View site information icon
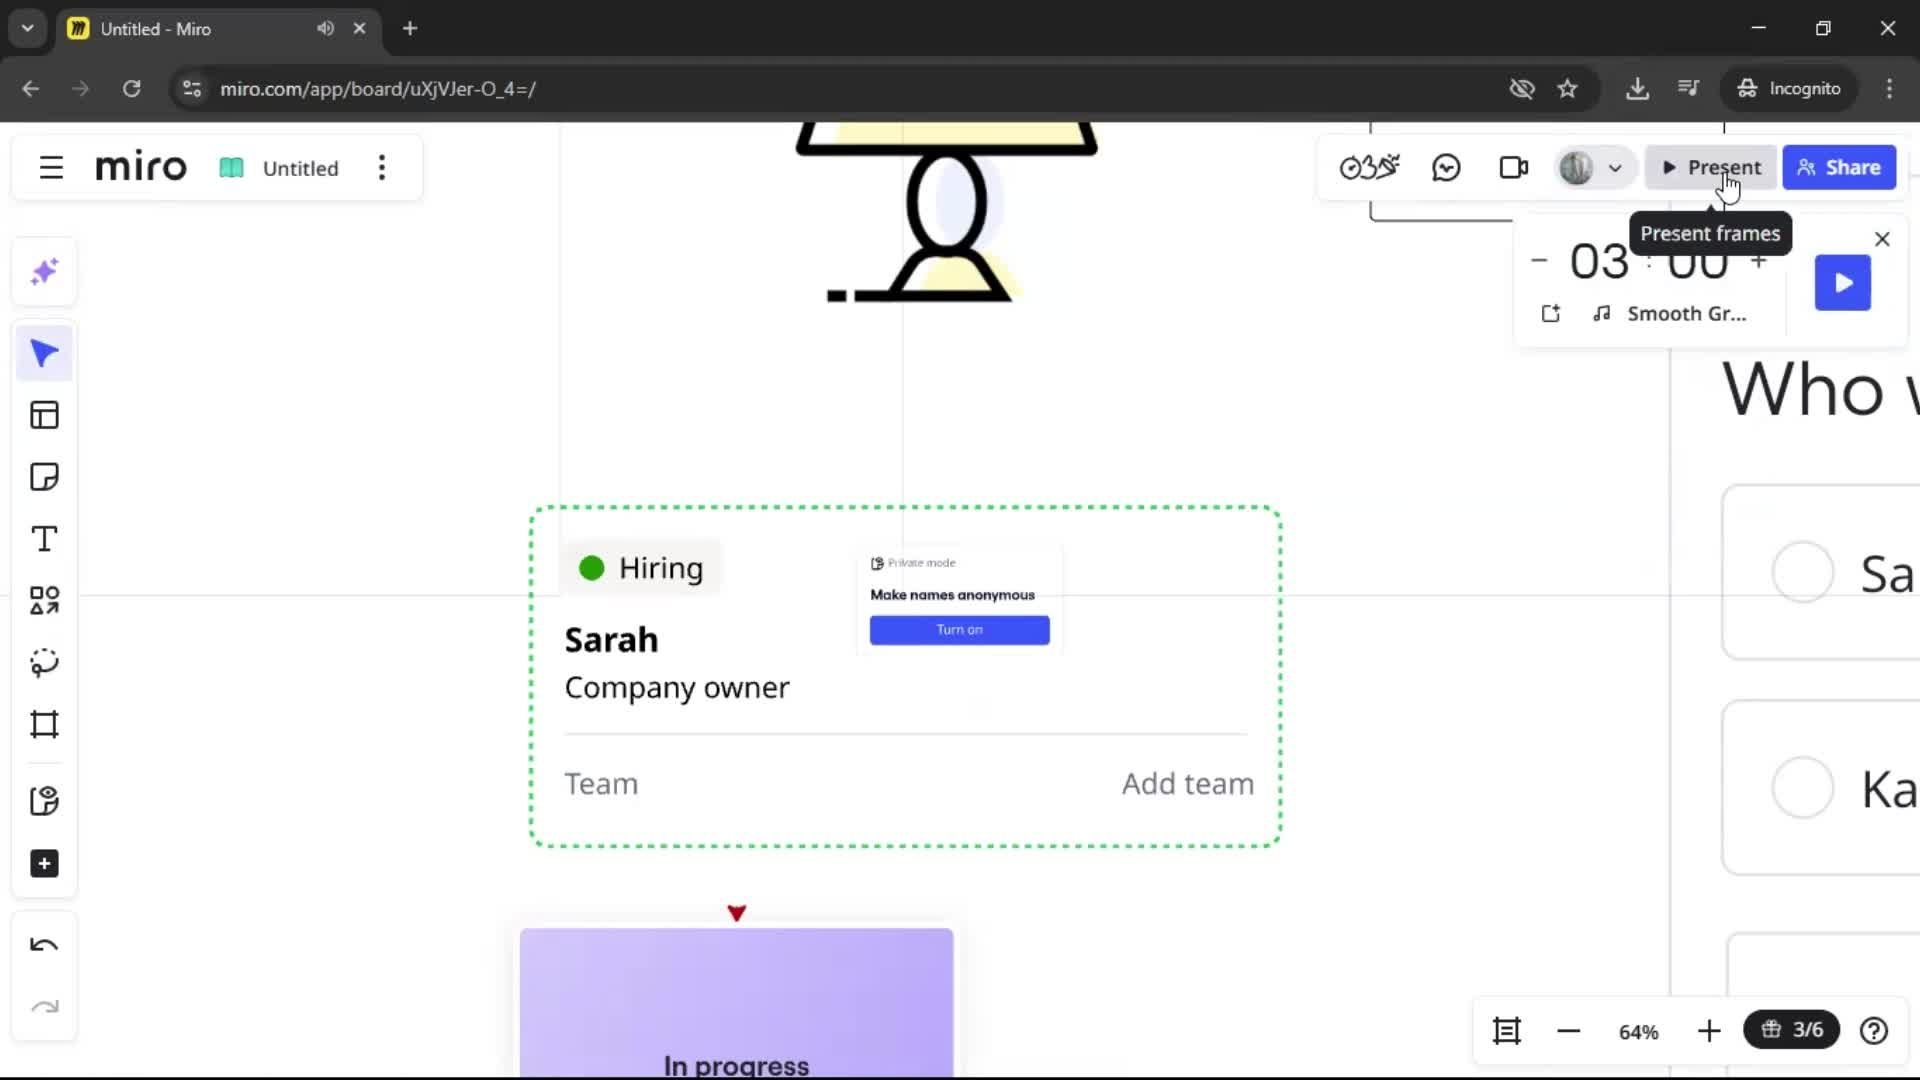This screenshot has width=1920, height=1080. coord(191,88)
